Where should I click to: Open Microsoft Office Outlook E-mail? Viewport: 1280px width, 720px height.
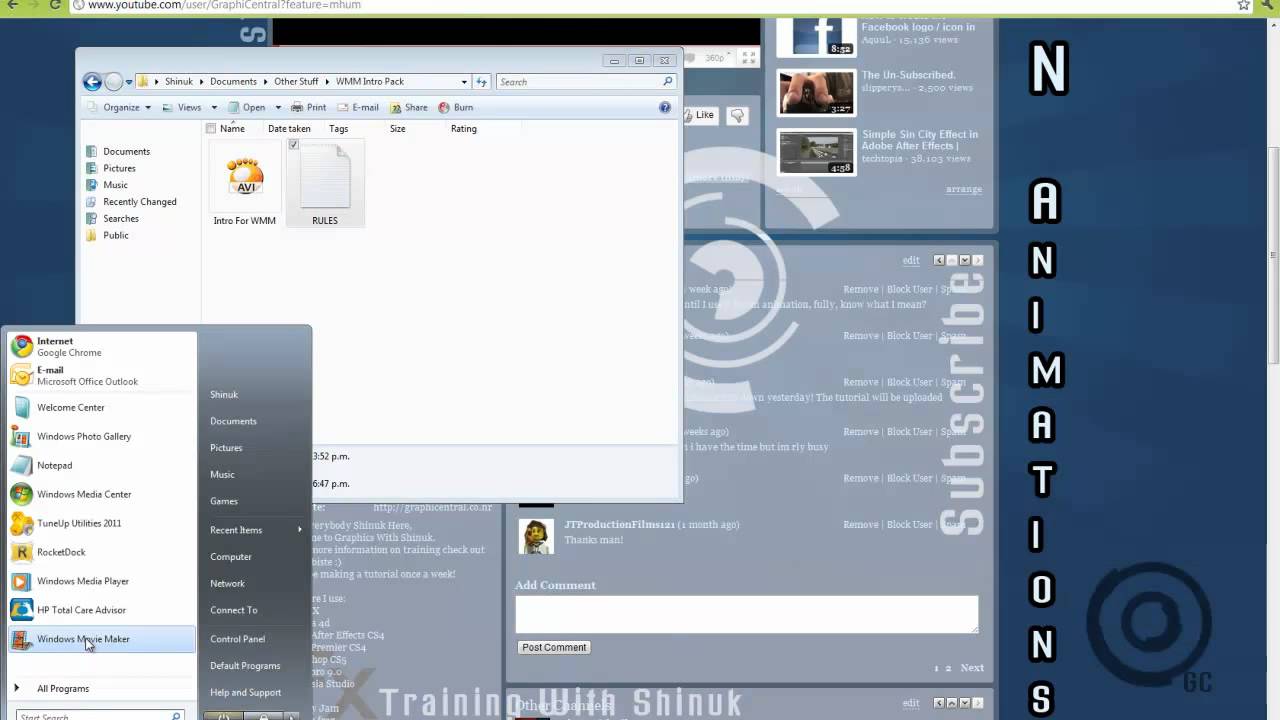(100, 376)
